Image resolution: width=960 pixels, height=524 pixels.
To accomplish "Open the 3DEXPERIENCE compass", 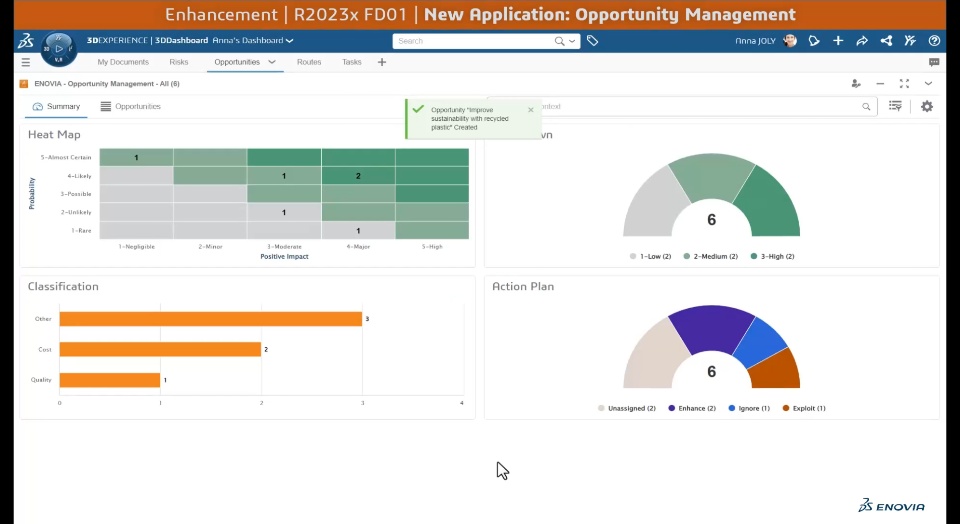I will pos(59,48).
